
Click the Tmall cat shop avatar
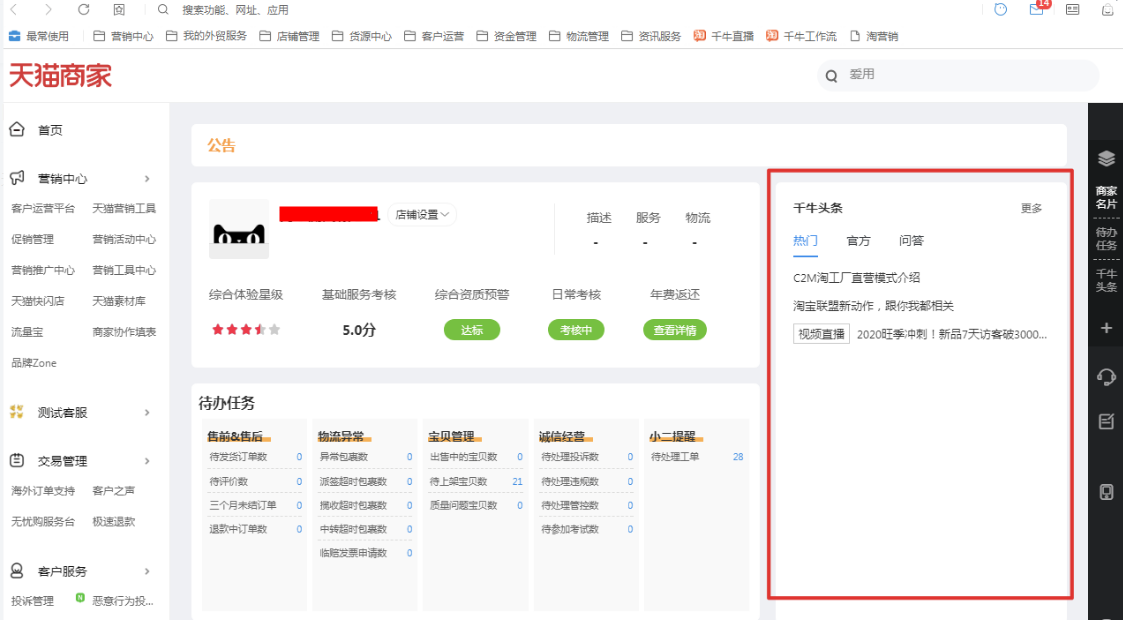pyautogui.click(x=238, y=229)
